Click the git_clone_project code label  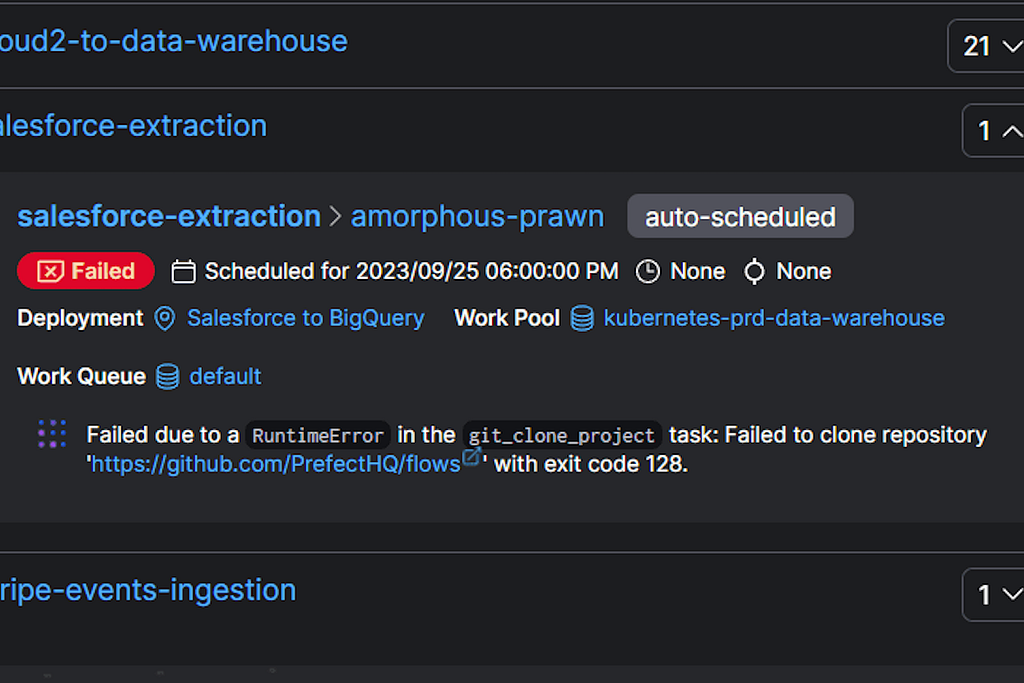[562, 436]
